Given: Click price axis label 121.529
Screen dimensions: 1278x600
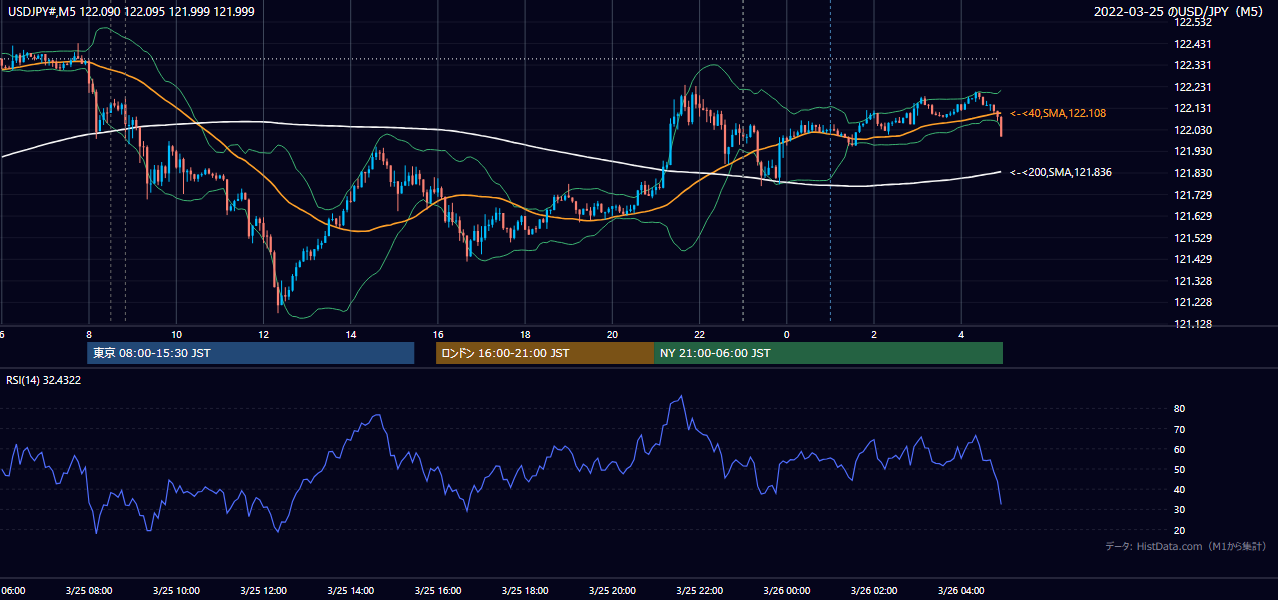Looking at the screenshot, I should point(1192,238).
